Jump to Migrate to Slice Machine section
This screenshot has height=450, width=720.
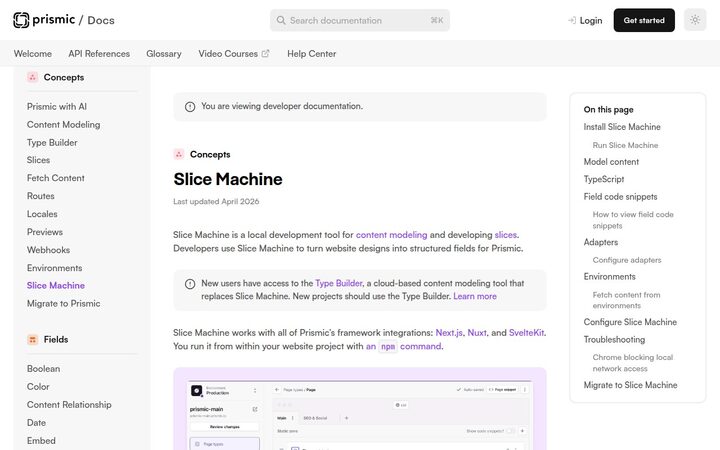point(630,385)
